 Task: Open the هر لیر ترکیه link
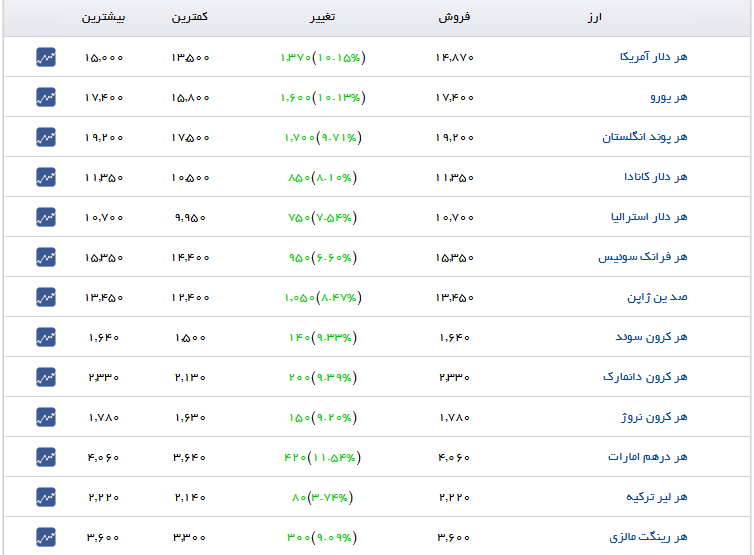(x=657, y=497)
